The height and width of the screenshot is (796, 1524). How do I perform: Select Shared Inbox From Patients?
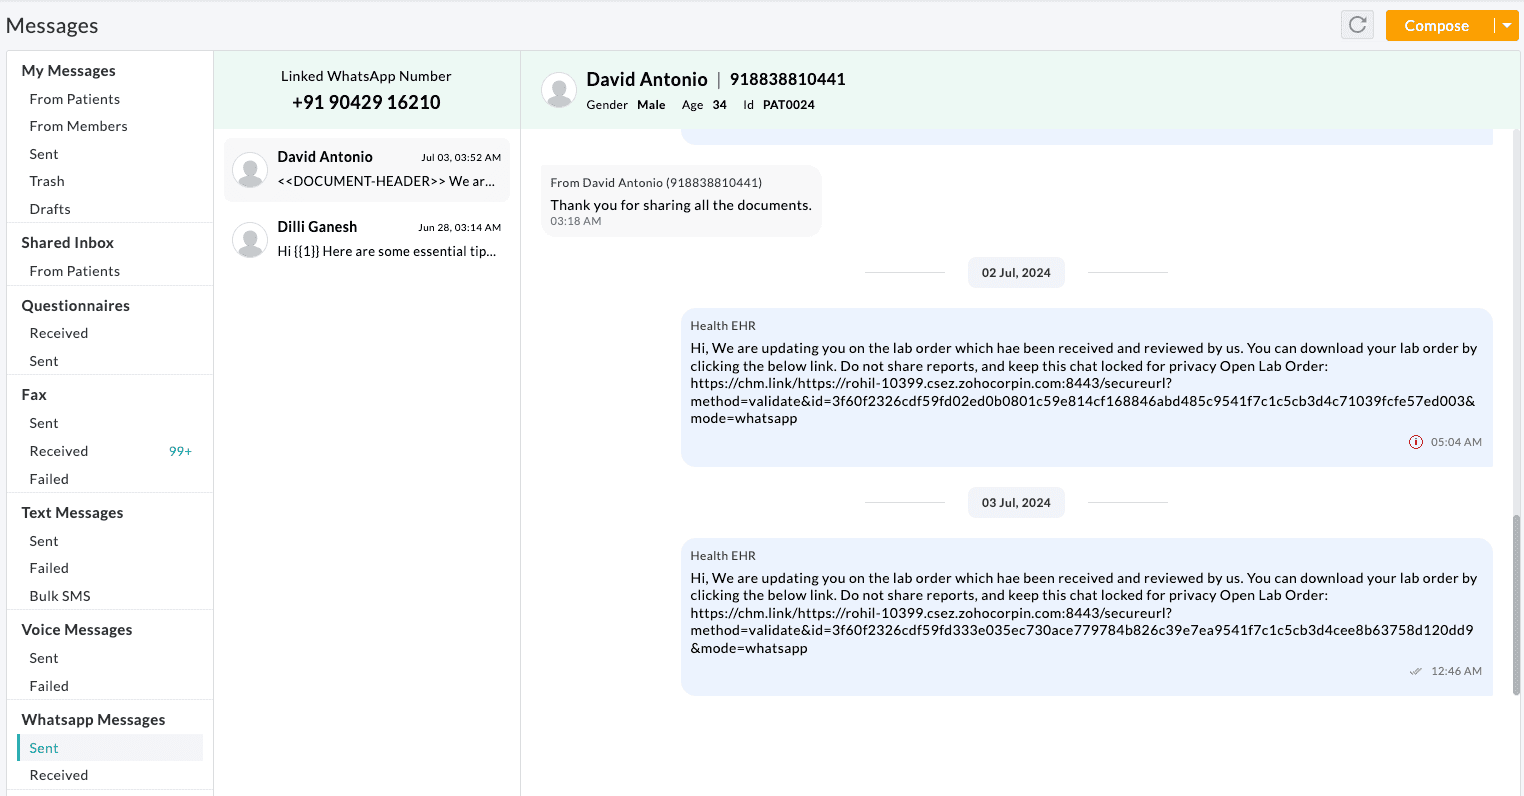point(75,271)
